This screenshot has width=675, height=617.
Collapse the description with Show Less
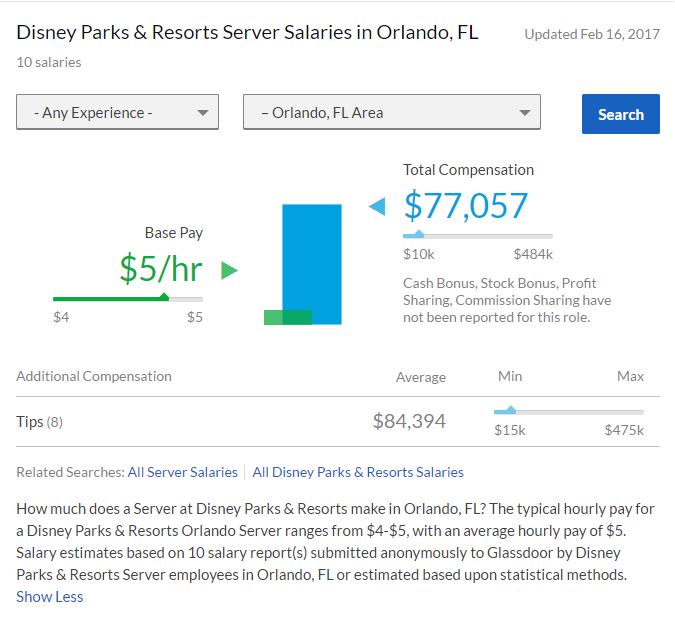coord(50,597)
